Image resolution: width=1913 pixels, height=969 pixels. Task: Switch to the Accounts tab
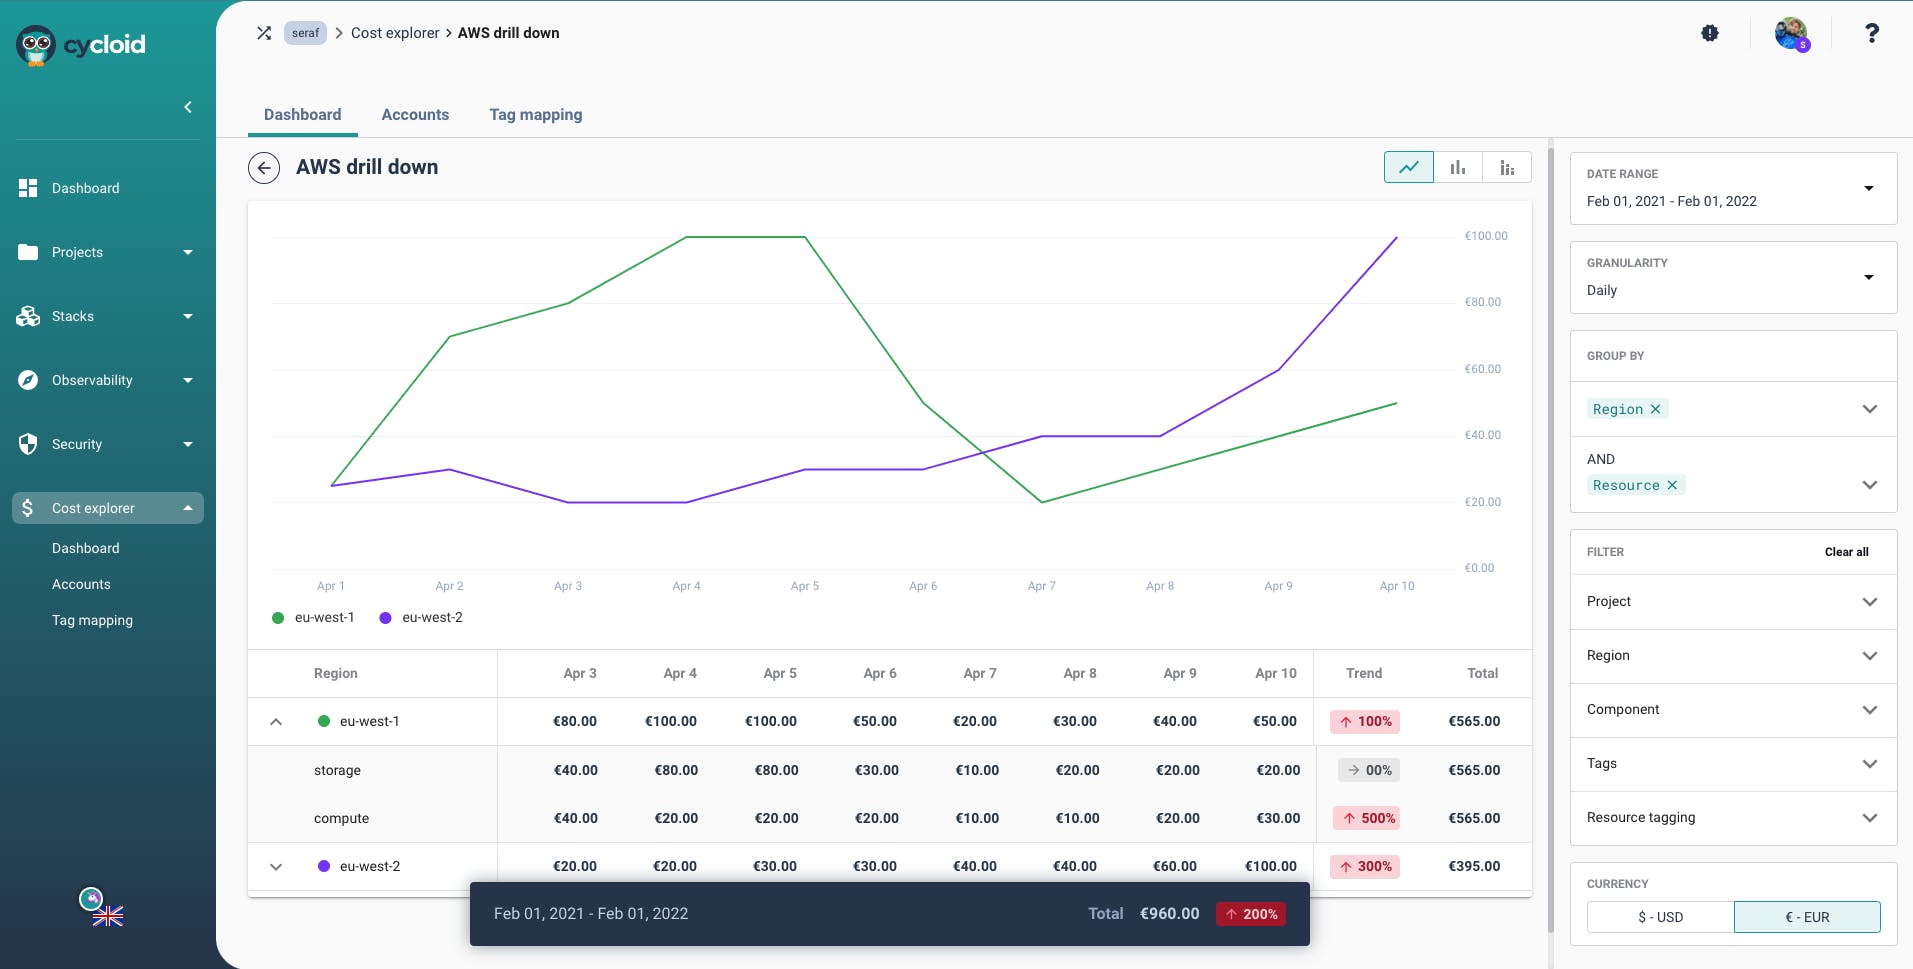pos(415,115)
